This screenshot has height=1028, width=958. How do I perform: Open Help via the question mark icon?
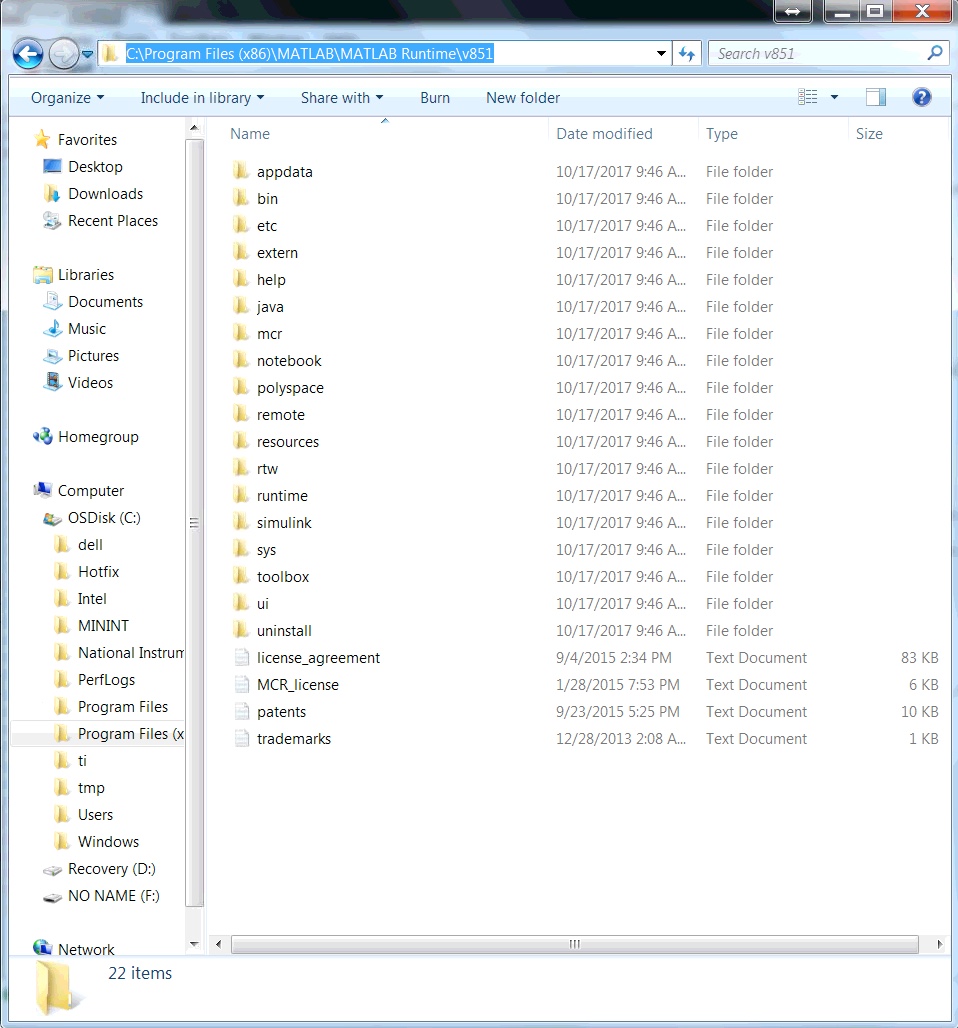[x=921, y=97]
